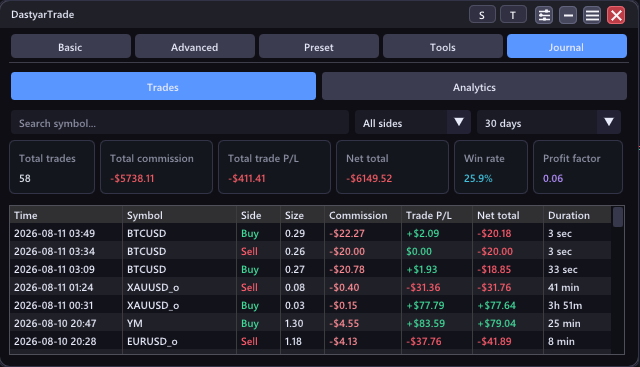Select the 2026-08-11 03:09 trade row
Screen dimensions: 640x367
[311, 269]
